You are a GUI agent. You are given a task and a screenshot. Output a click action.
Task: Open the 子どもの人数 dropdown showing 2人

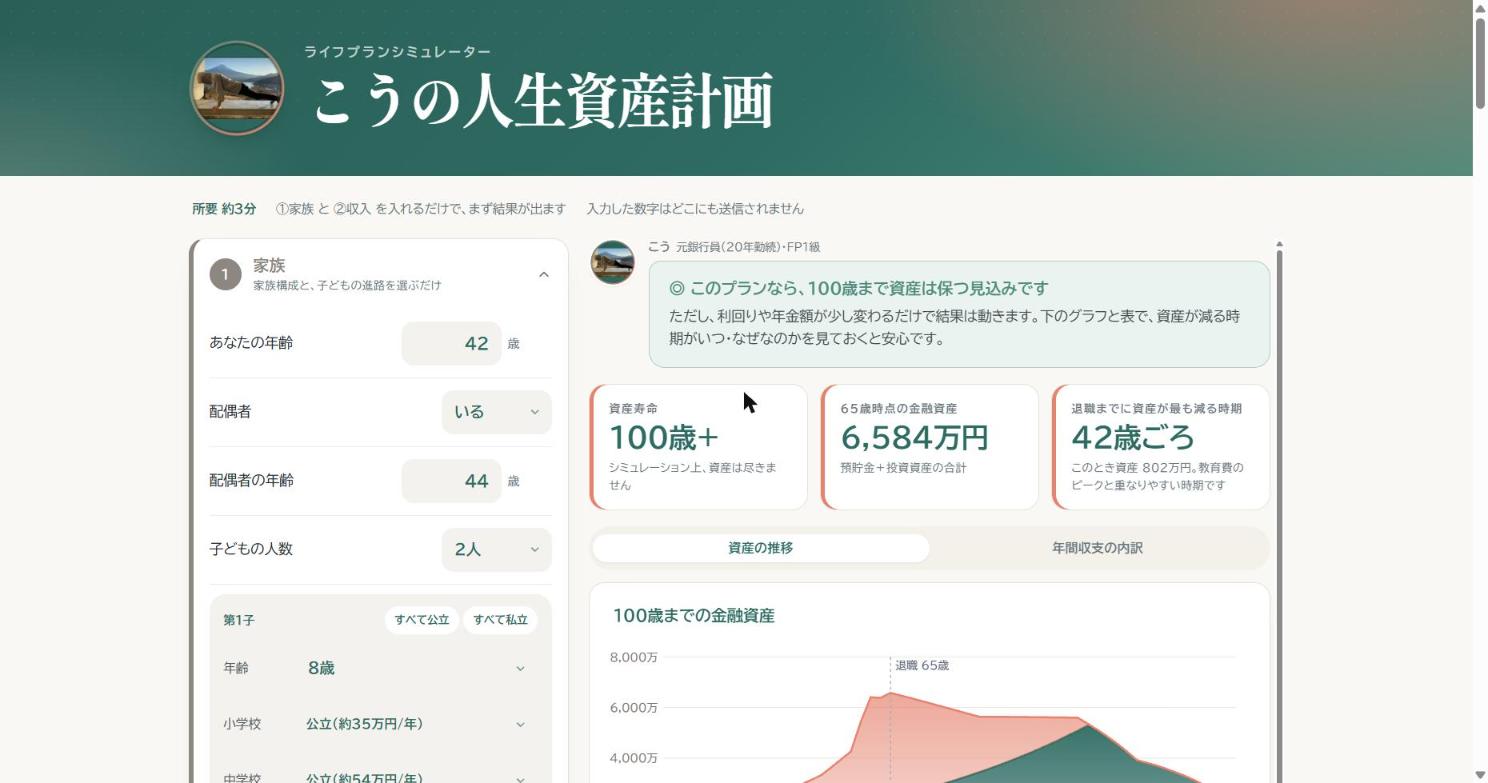point(496,549)
